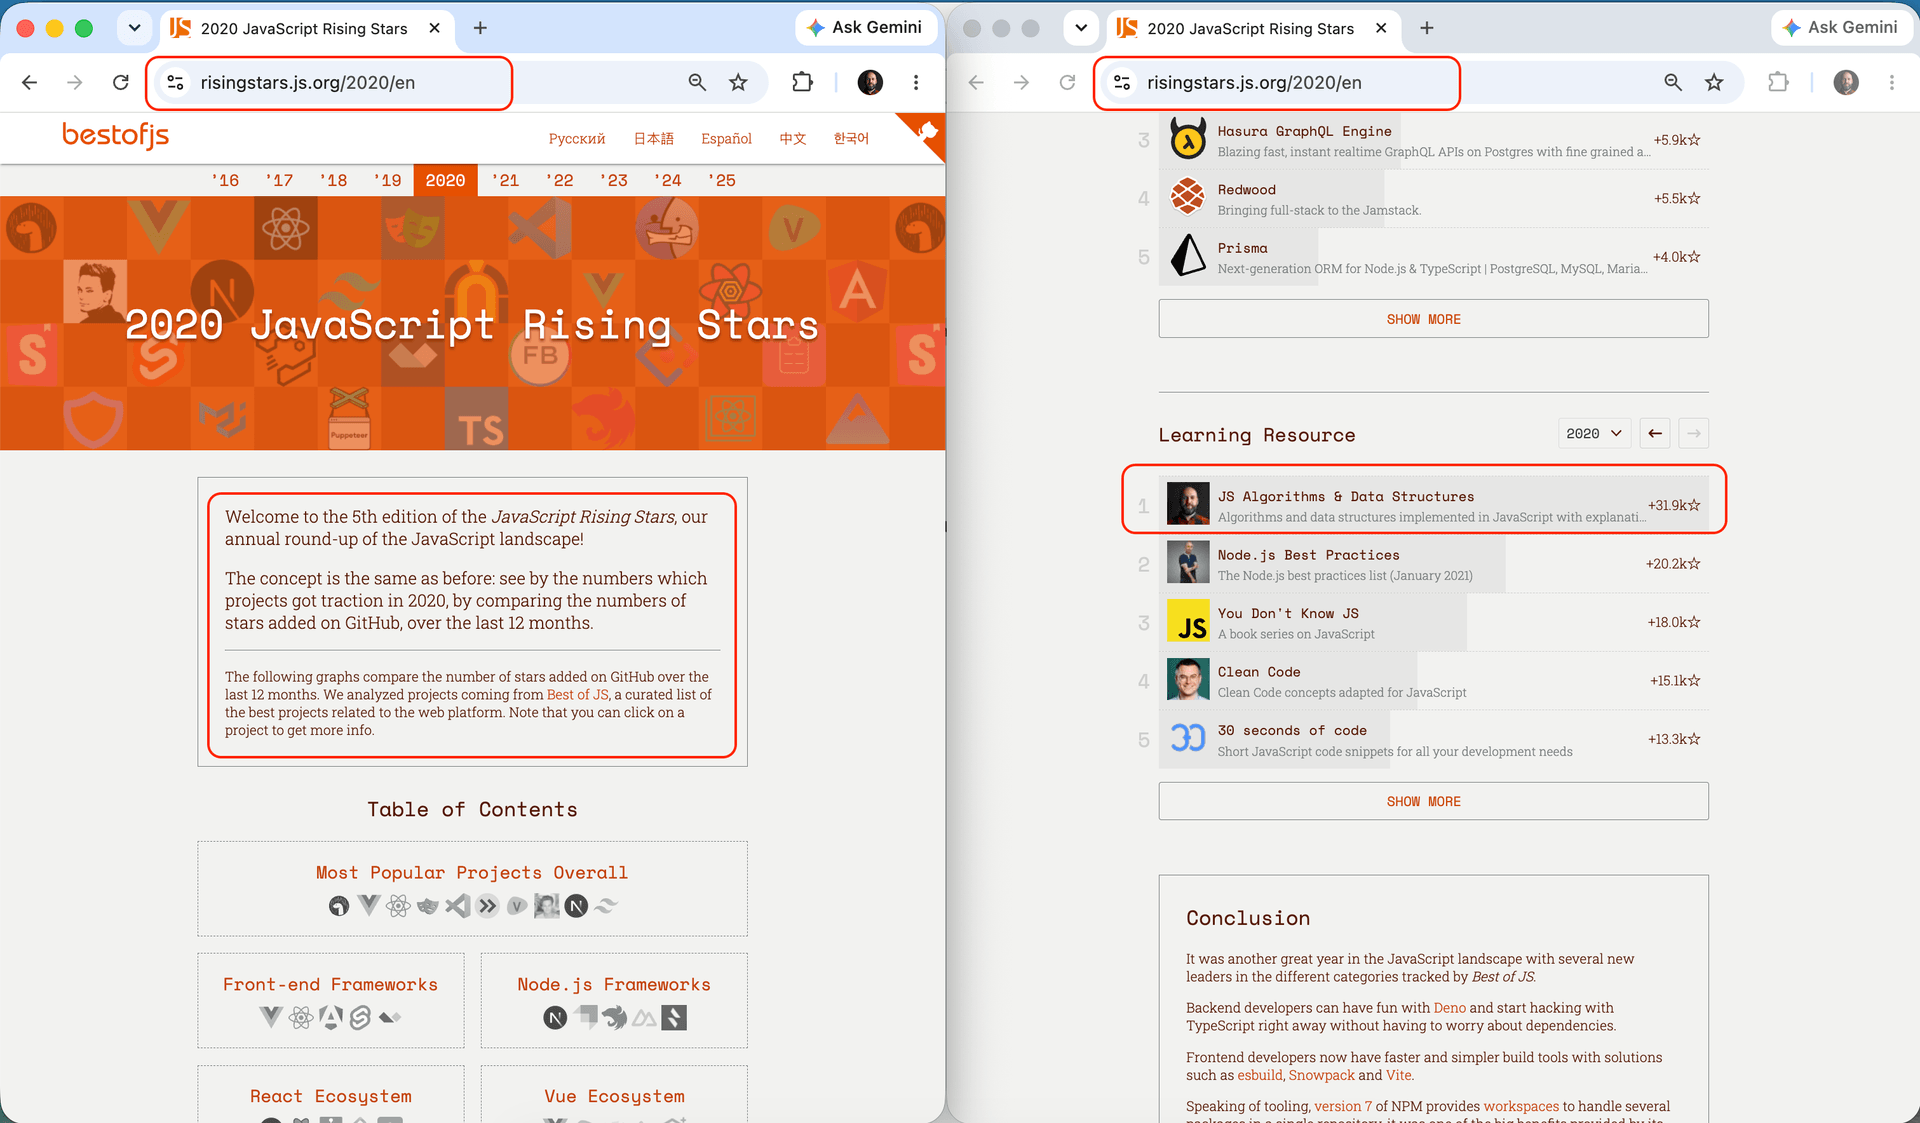Select the '18 year tab

click(x=333, y=180)
